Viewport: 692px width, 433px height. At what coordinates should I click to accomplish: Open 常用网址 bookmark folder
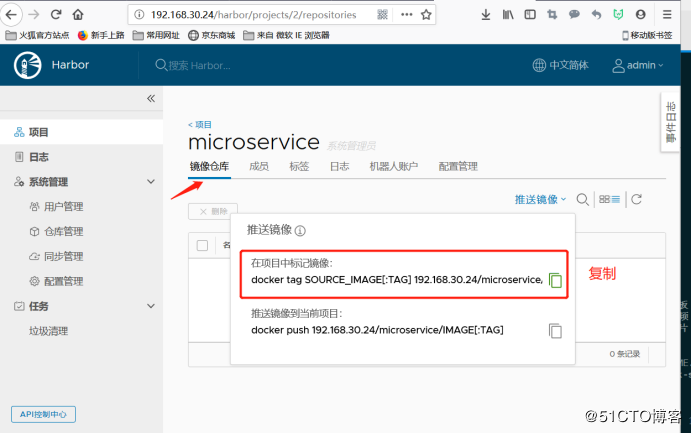(156, 35)
